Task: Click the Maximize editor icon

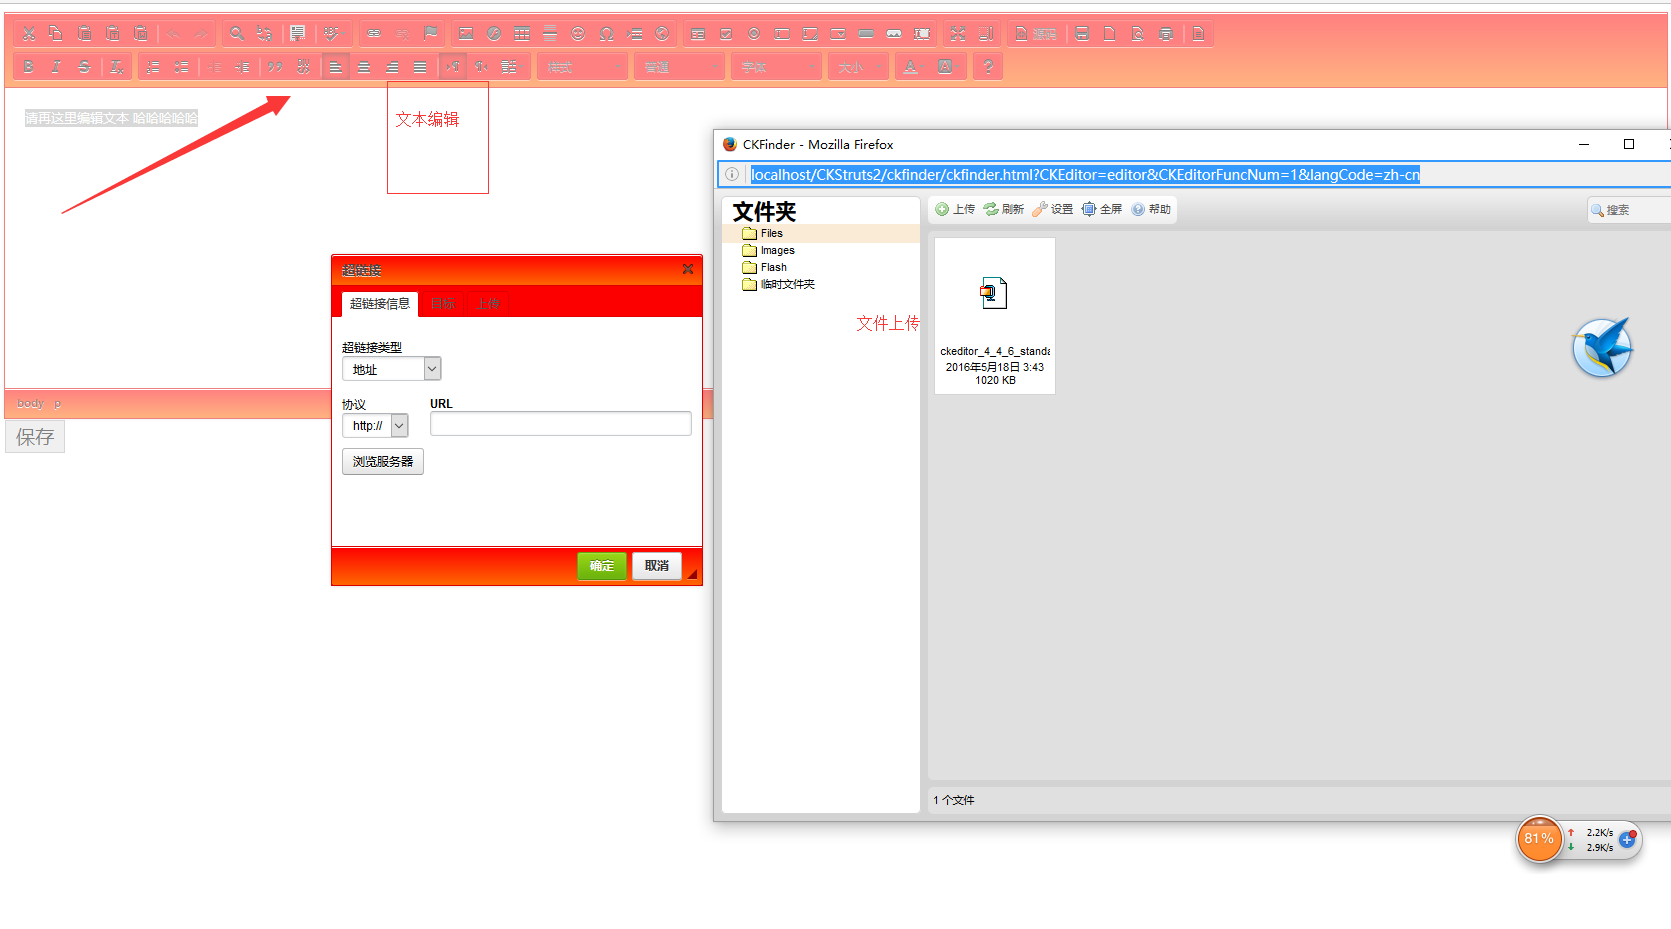Action: coord(958,34)
